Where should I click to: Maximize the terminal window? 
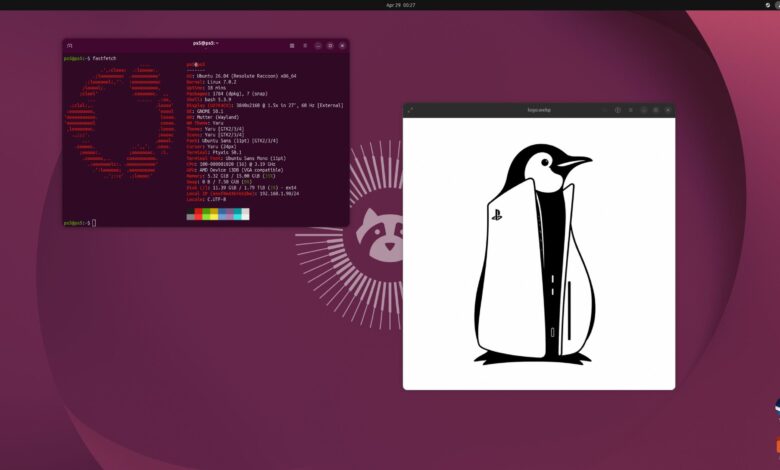pos(330,45)
